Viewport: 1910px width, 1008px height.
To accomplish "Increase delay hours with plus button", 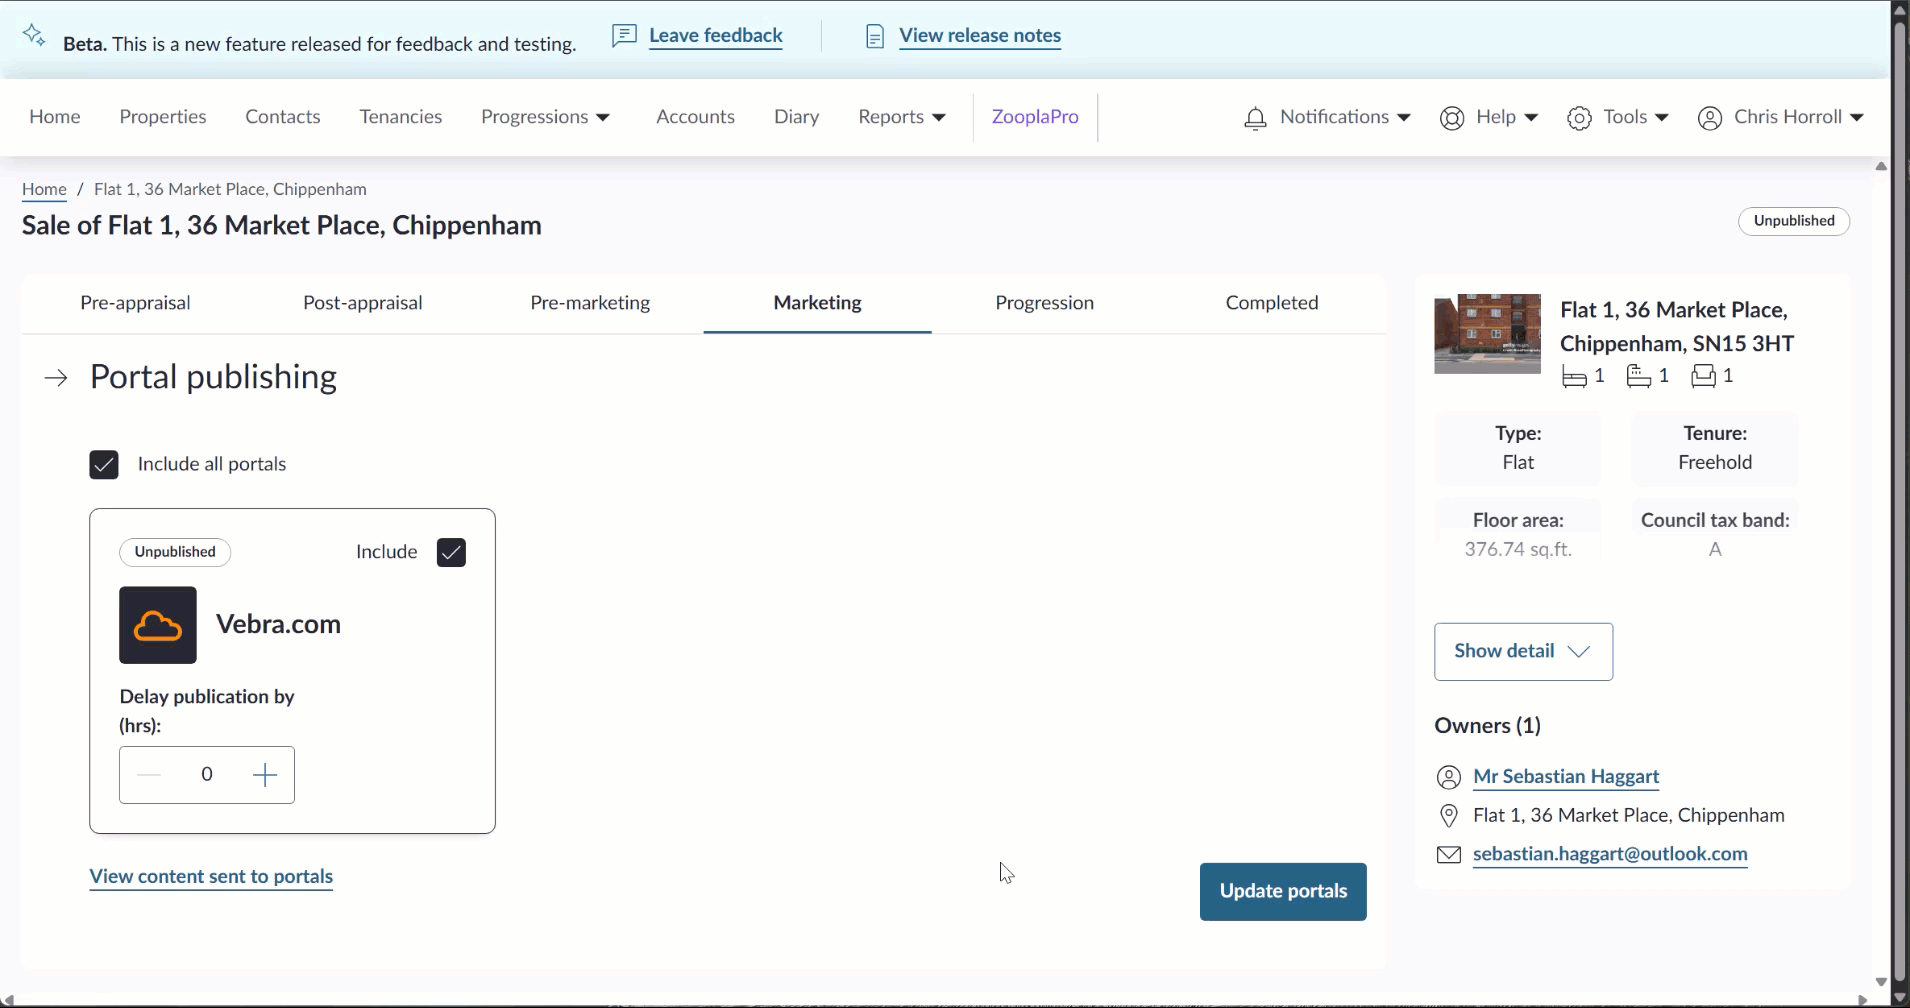I will pyautogui.click(x=265, y=775).
